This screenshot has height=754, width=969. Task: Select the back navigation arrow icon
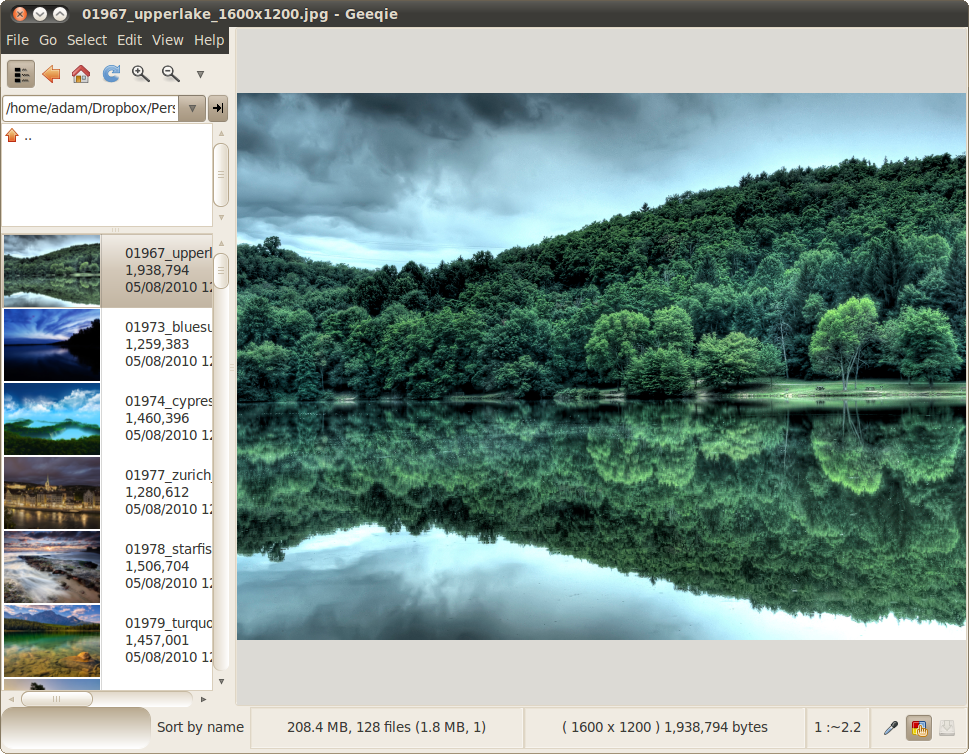pos(51,73)
